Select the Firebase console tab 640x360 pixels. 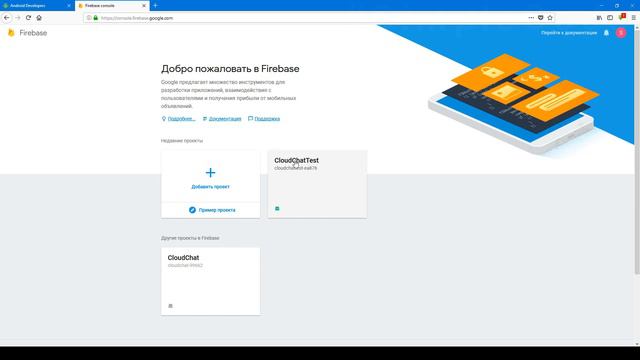(x=112, y=6)
